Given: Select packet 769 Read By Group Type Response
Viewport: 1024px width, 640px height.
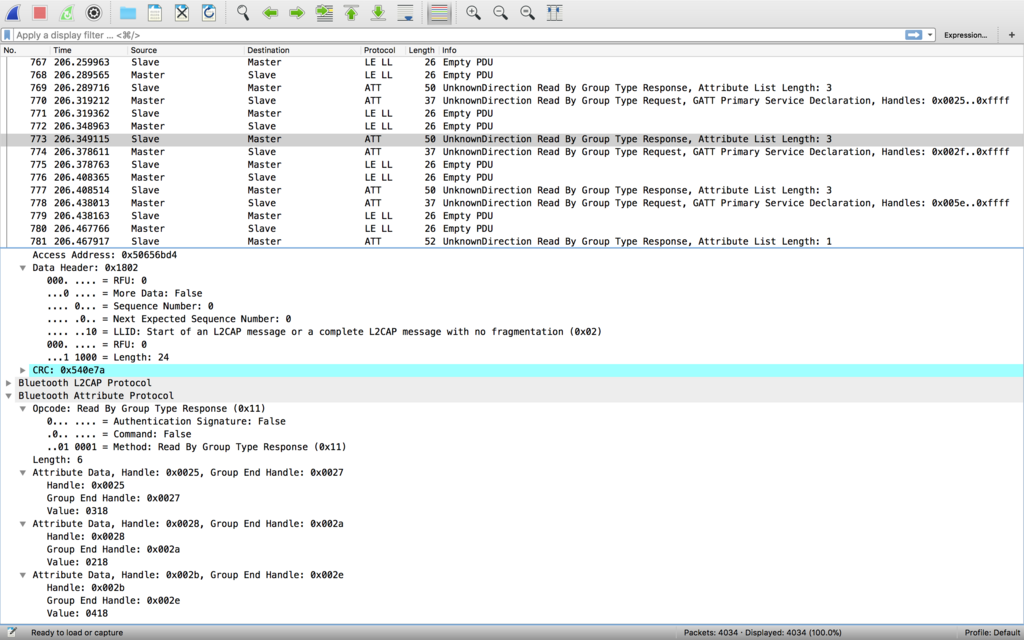Looking at the screenshot, I should (x=512, y=88).
